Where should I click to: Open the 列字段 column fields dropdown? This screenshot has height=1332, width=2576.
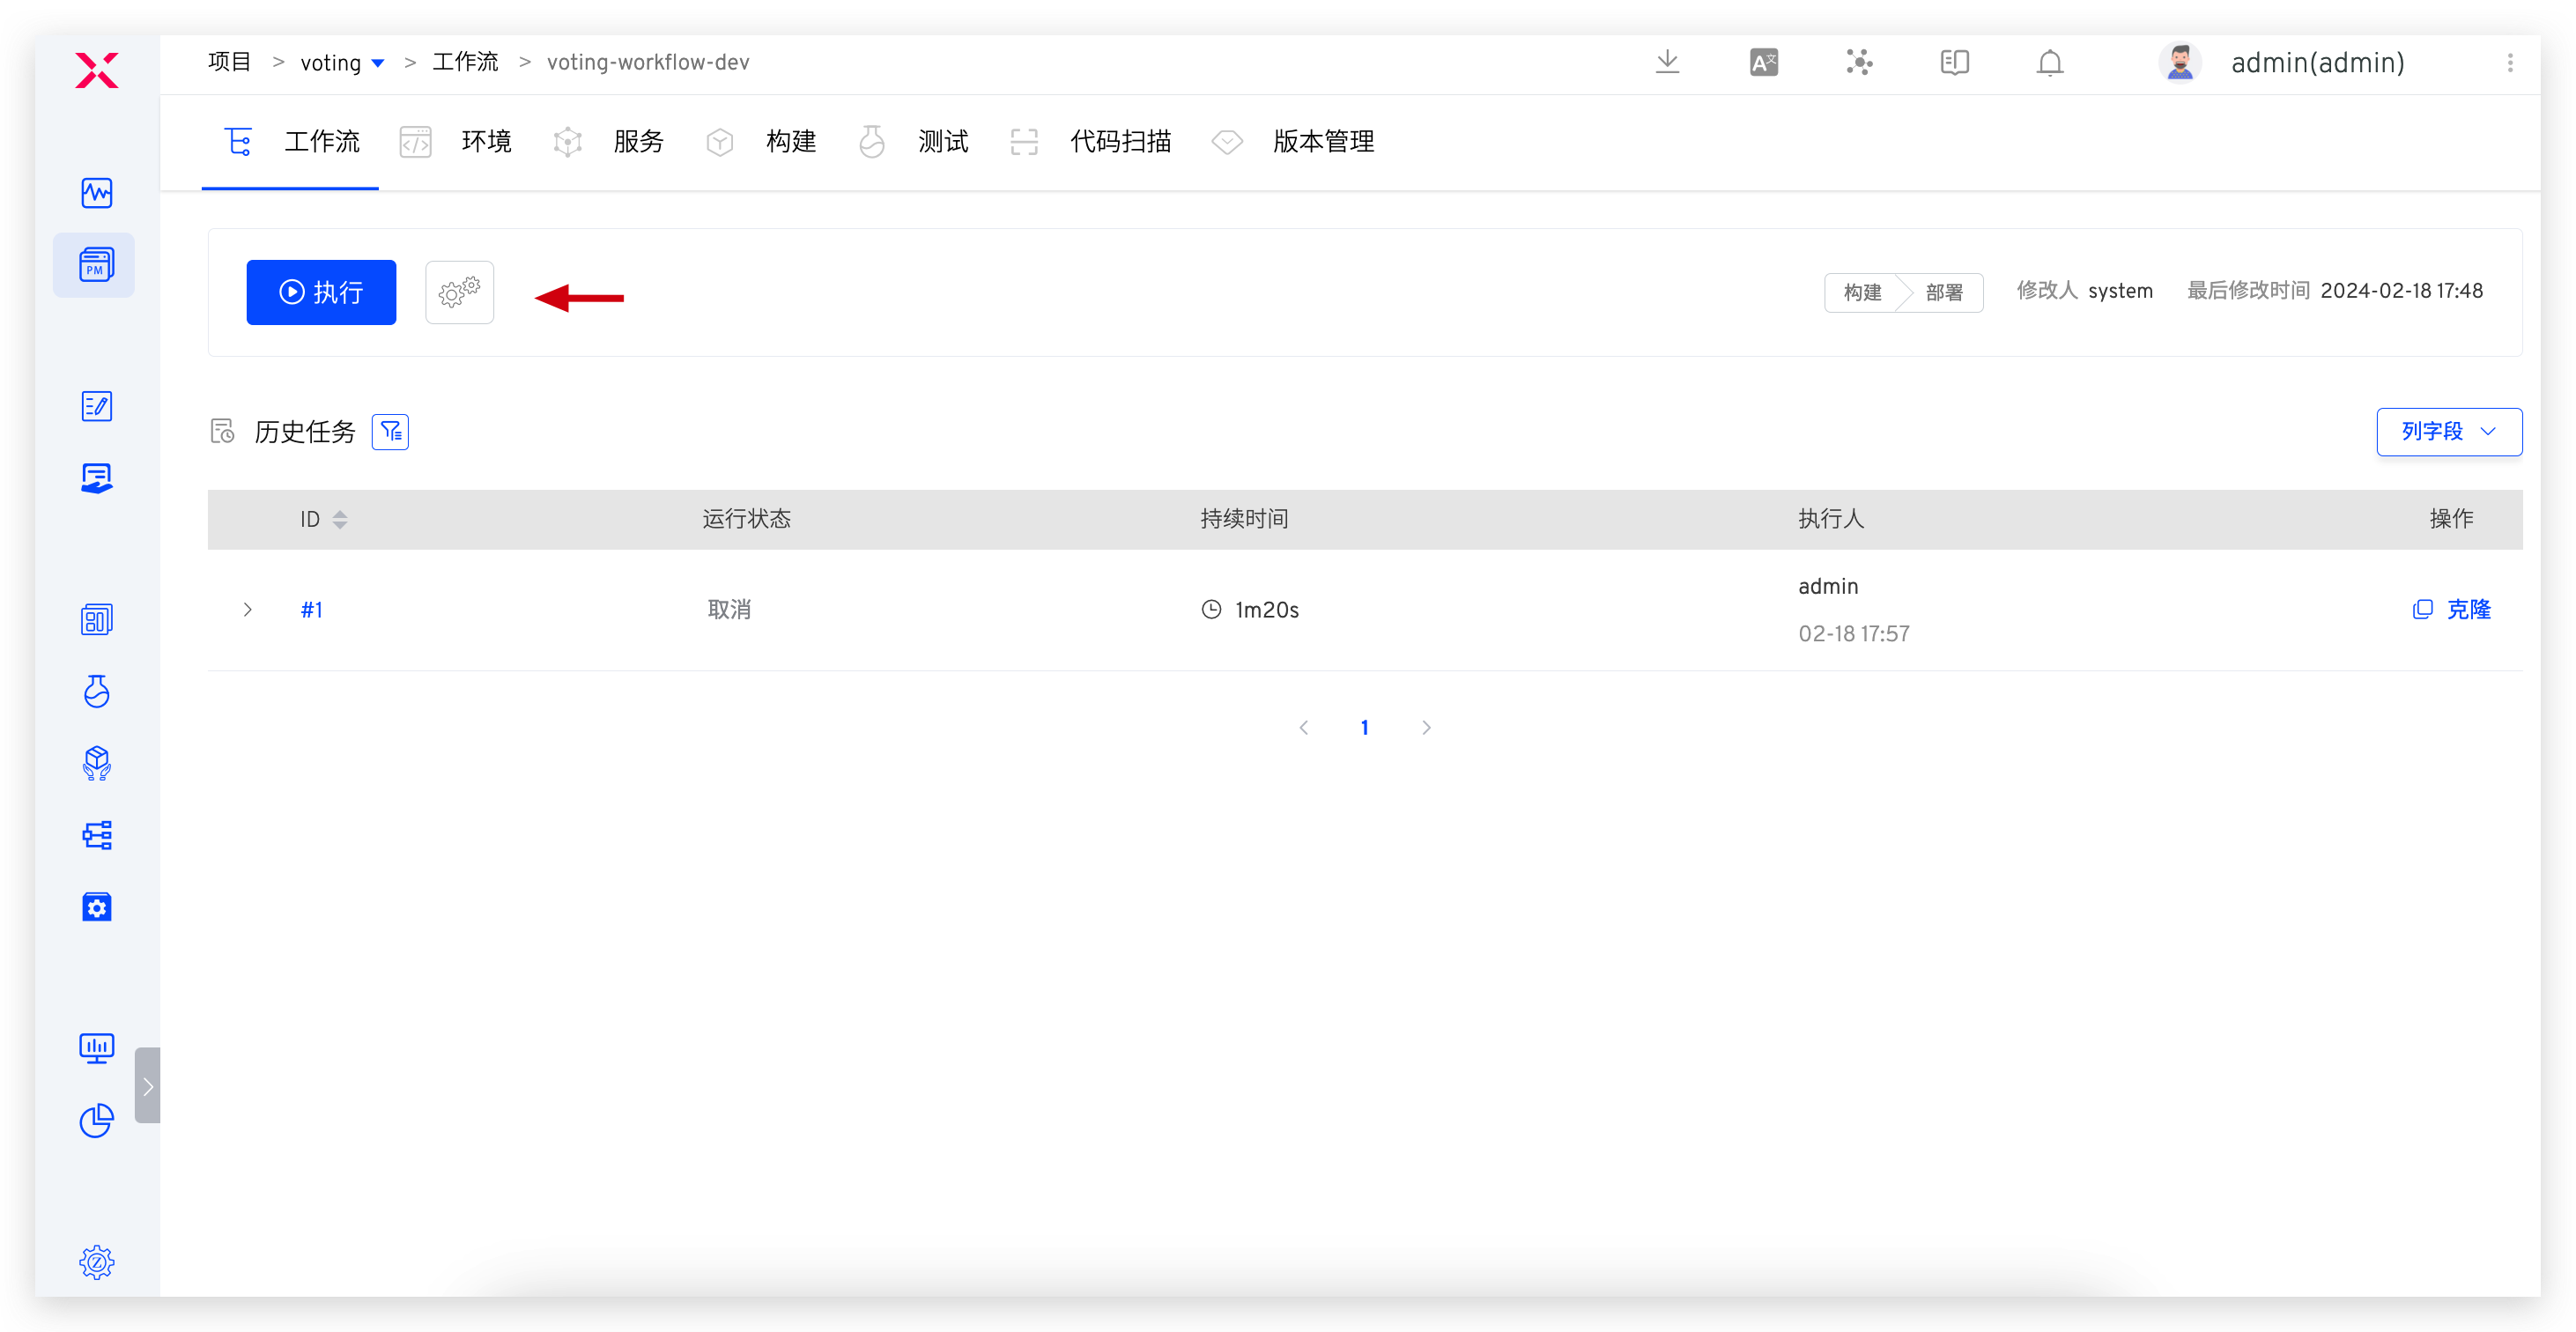[2448, 432]
